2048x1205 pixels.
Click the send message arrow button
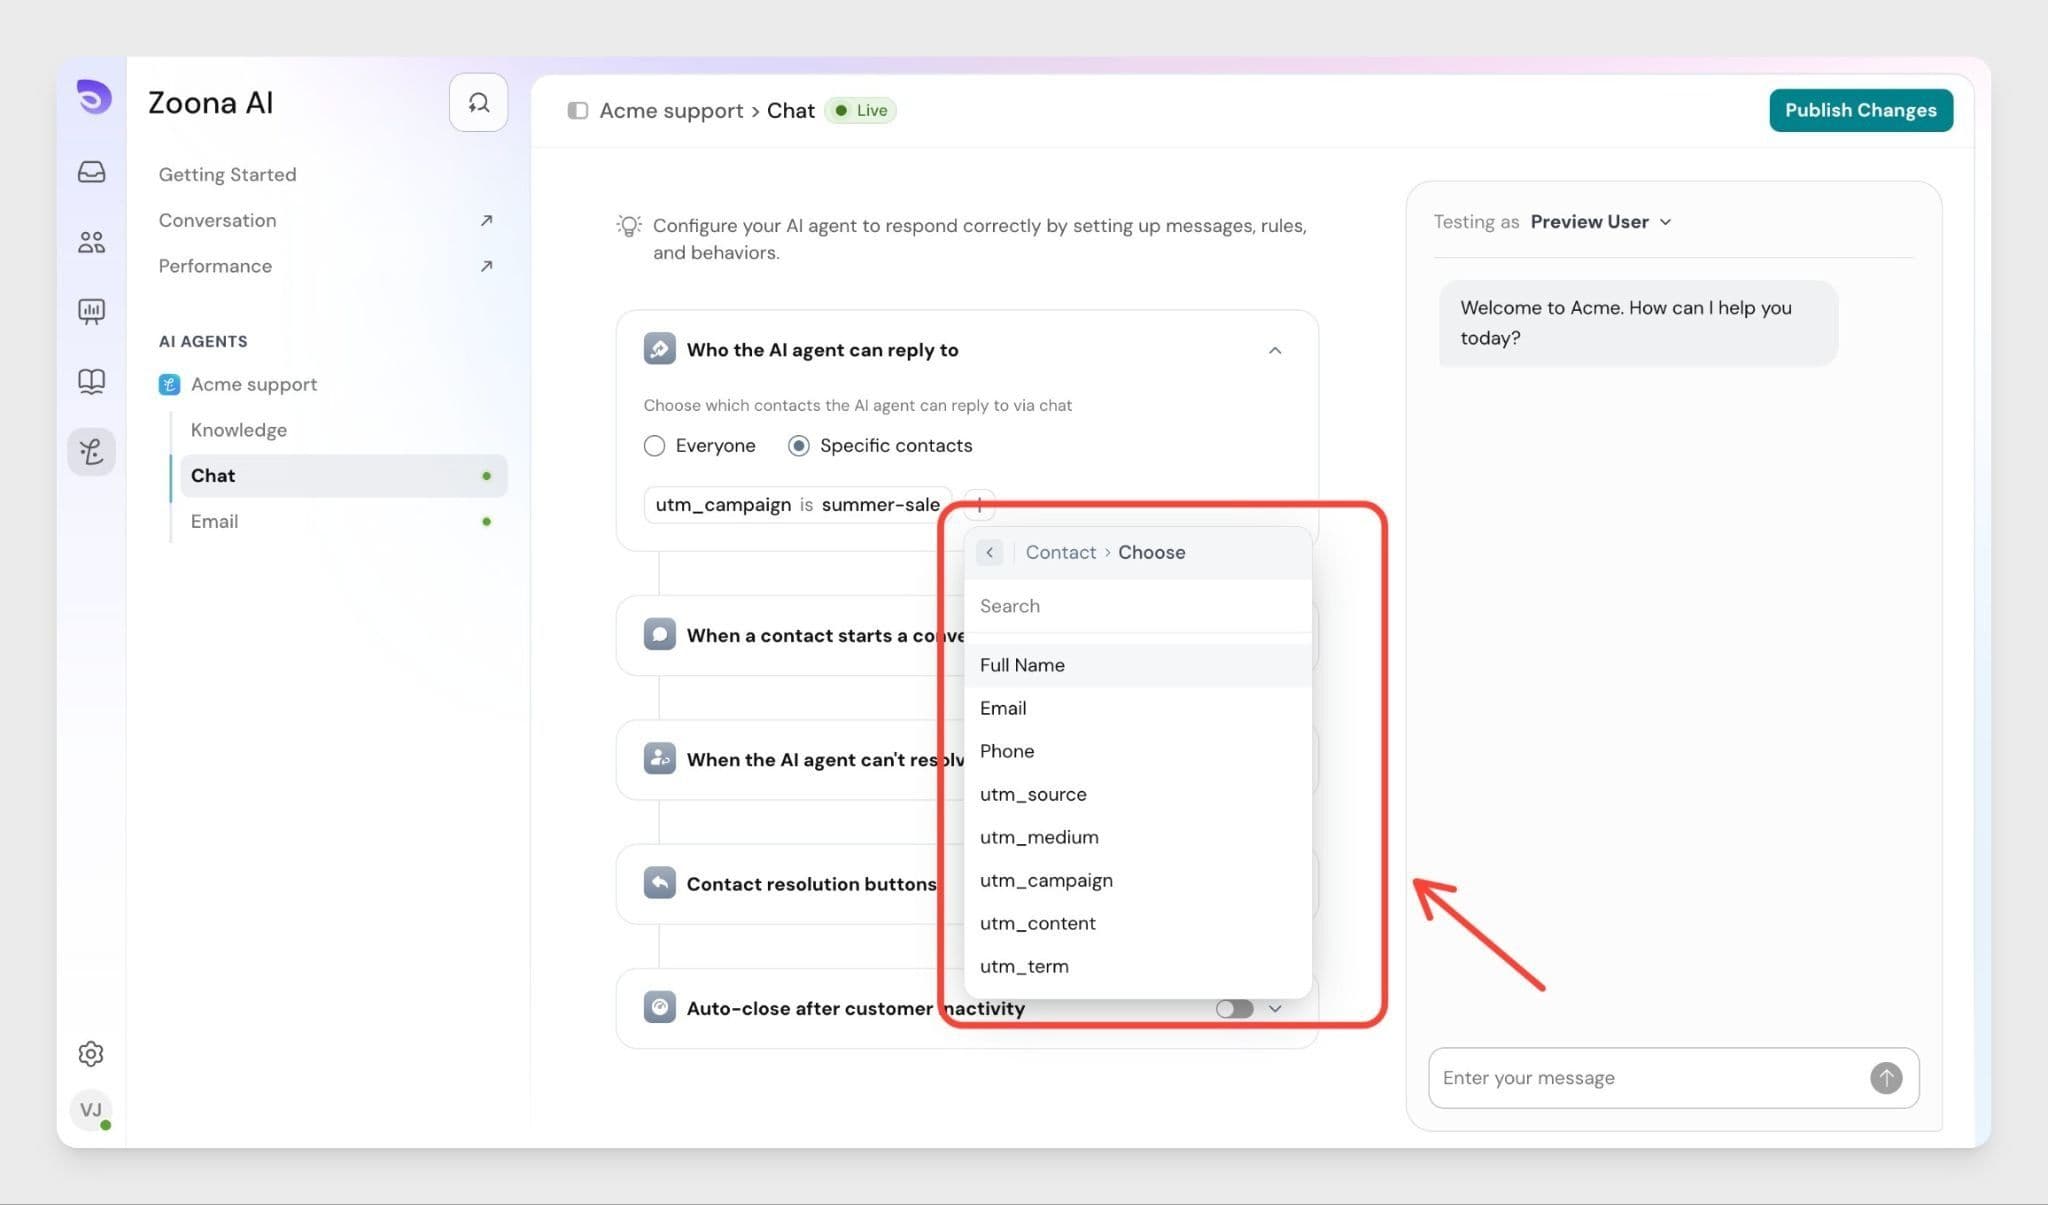(1886, 1077)
